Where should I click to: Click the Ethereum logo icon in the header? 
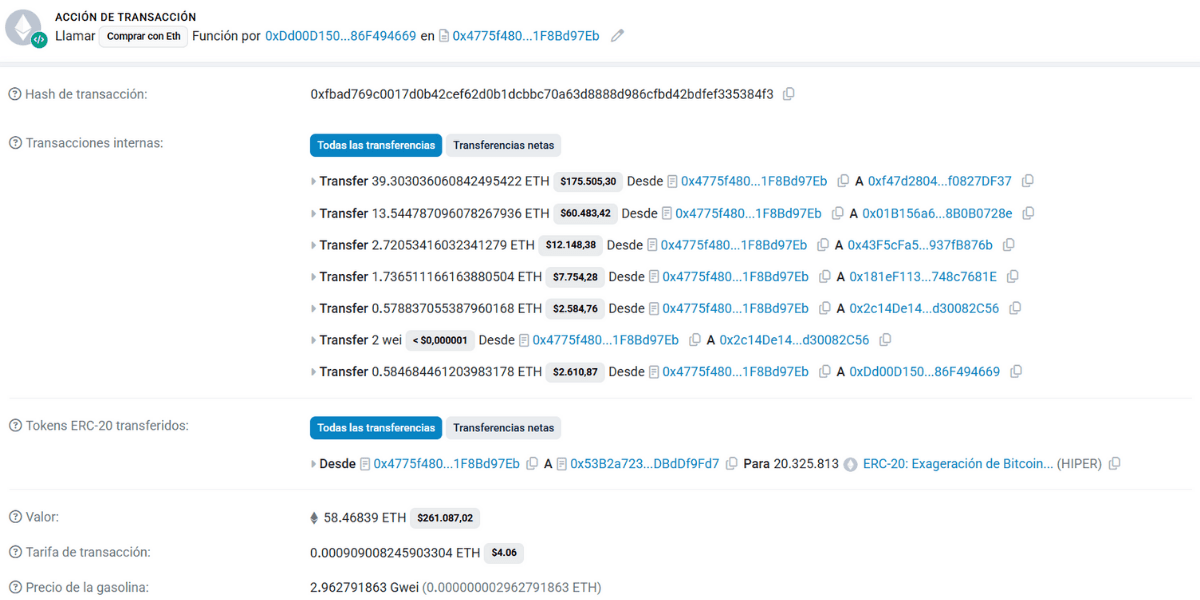pyautogui.click(x=23, y=27)
